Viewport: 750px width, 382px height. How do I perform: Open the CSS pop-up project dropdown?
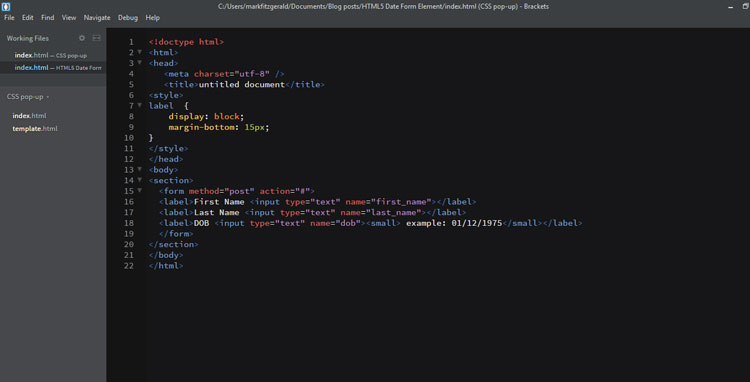coord(28,97)
